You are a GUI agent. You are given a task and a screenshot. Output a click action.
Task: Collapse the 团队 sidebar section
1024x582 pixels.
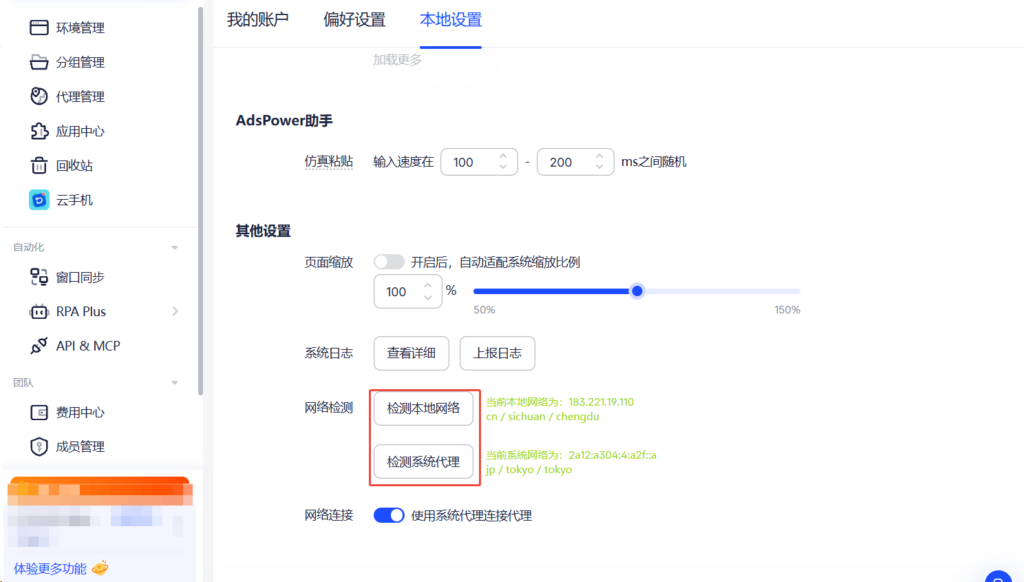(174, 383)
